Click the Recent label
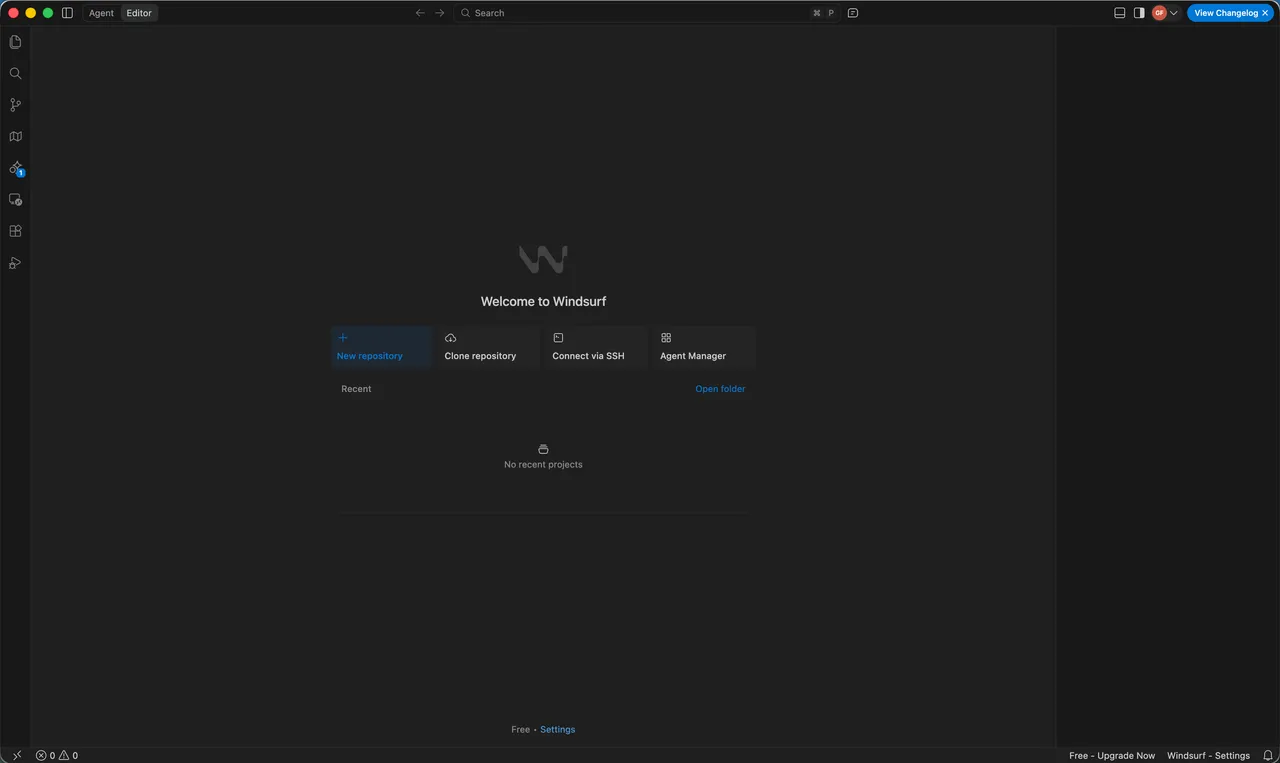 356,389
